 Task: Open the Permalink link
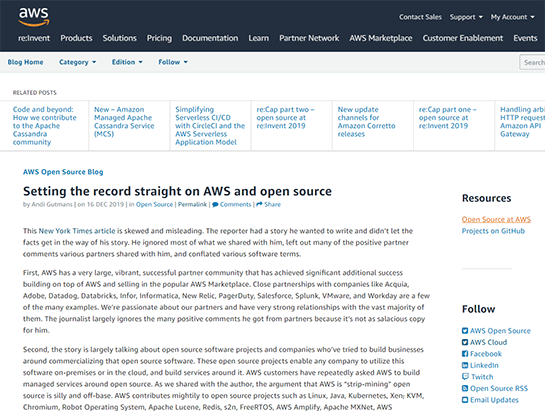point(192,204)
